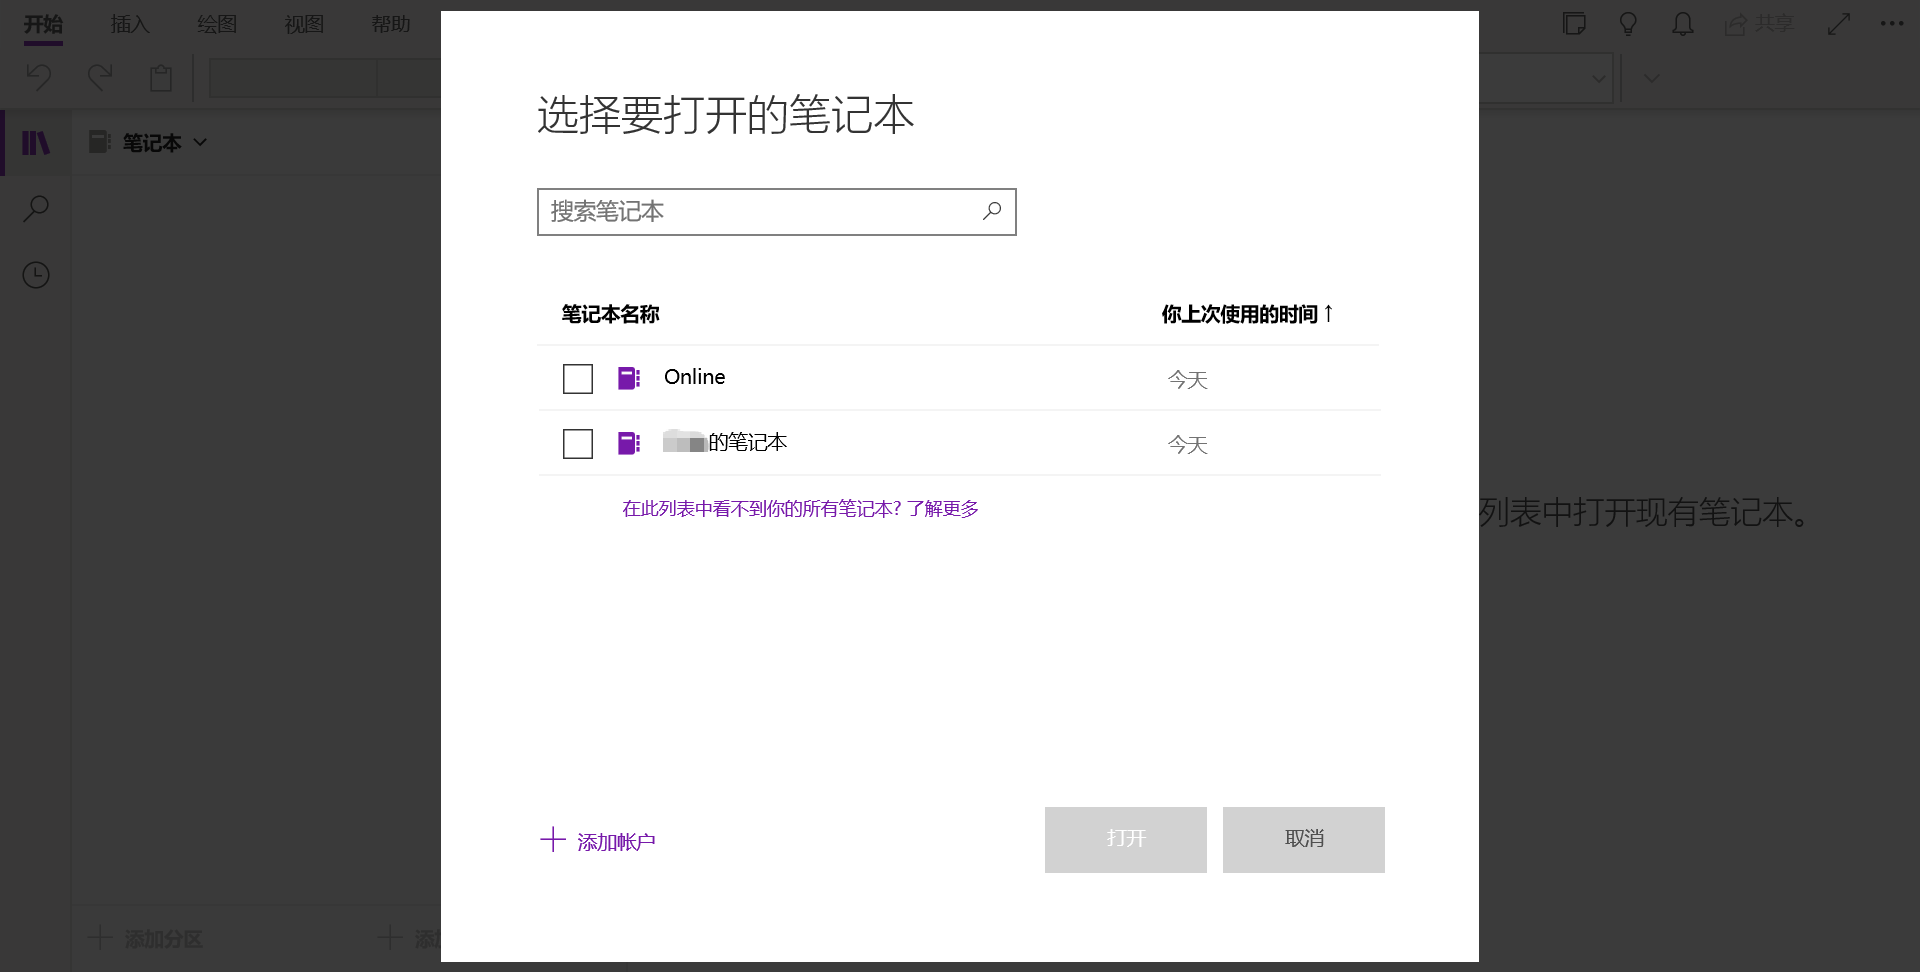Expand the 笔记本 dropdown chevron

coord(200,142)
